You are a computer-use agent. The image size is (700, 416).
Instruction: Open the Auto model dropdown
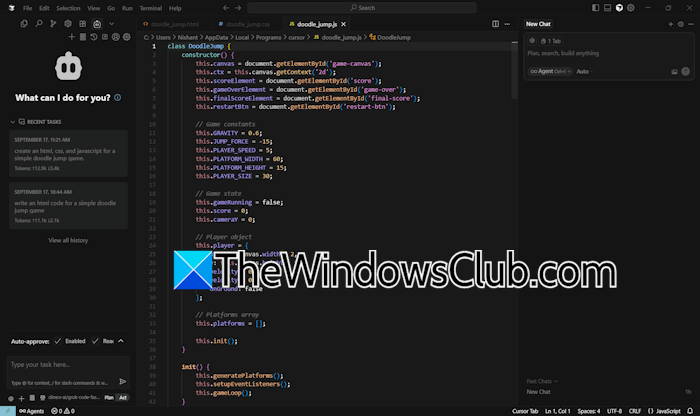click(584, 71)
